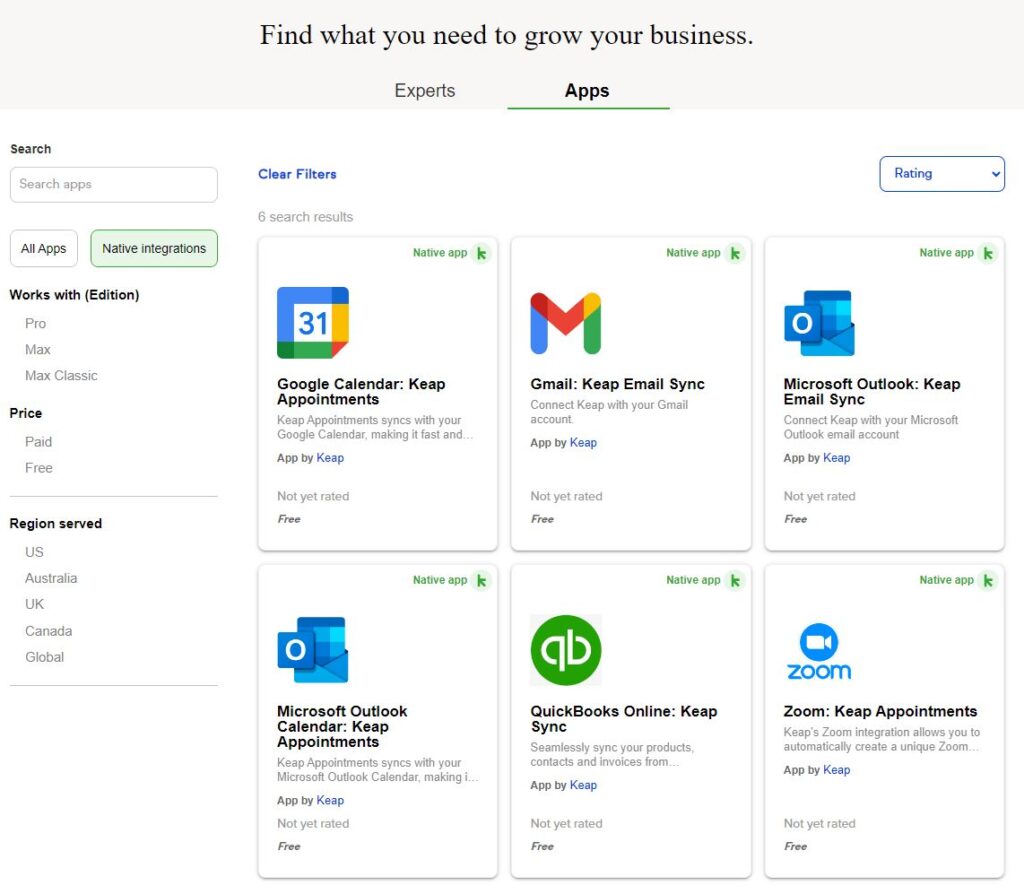Screen dimensions: 1024x894
Task: Open Zoom: Keap Appointments title
Action: tap(880, 711)
